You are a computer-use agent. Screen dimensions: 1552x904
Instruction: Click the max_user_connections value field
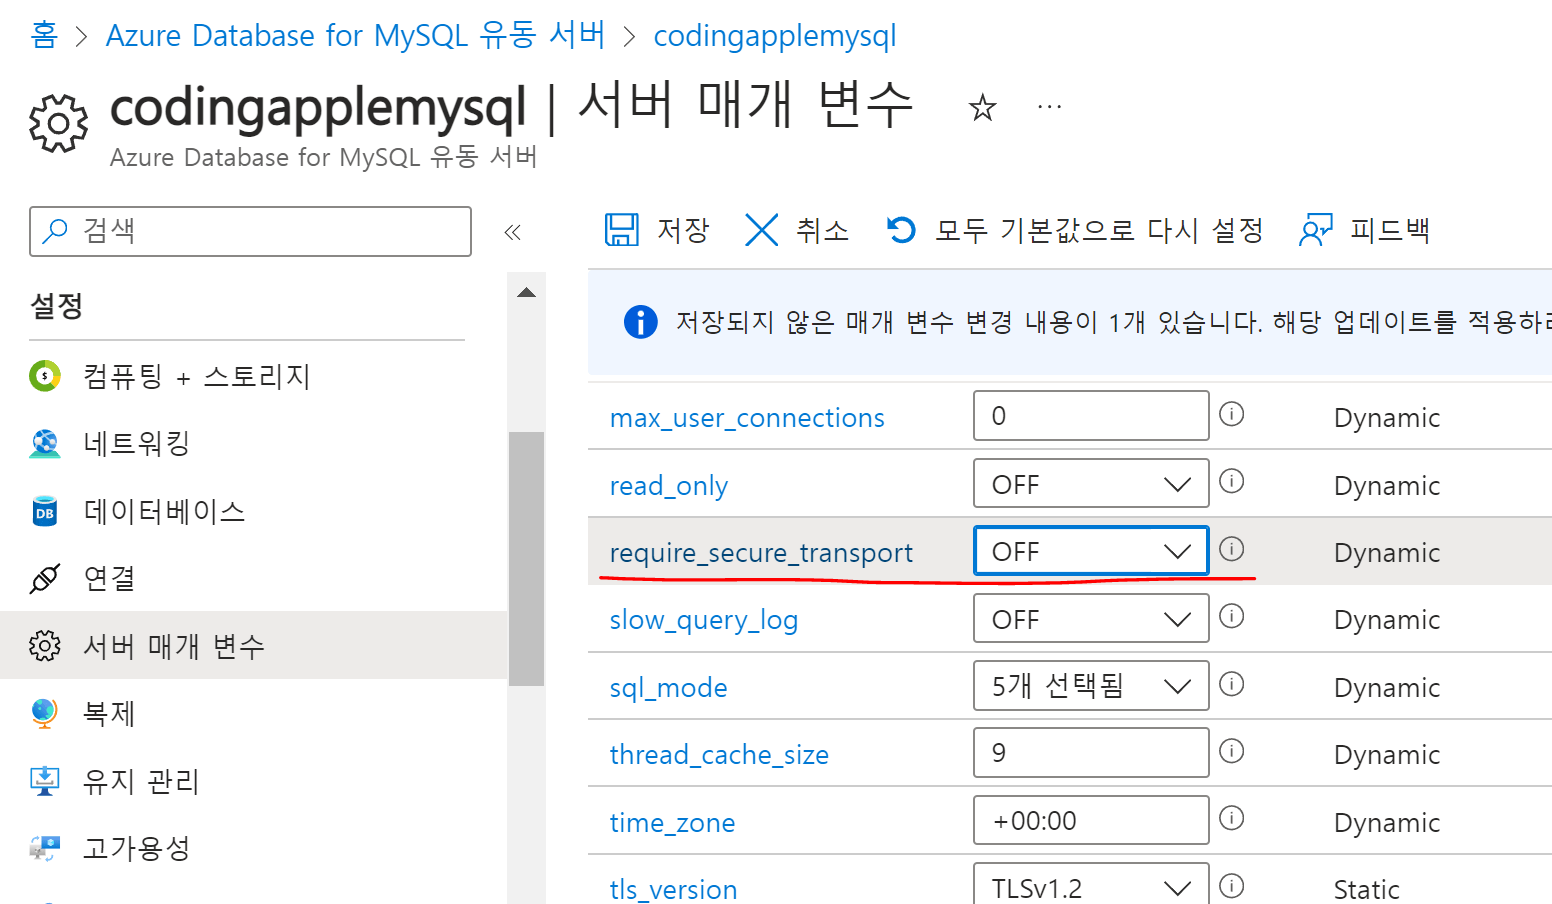(x=1091, y=416)
